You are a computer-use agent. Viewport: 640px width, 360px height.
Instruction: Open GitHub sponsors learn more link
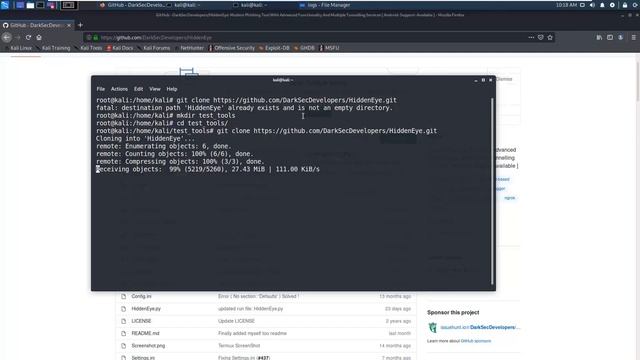[x=476, y=341]
